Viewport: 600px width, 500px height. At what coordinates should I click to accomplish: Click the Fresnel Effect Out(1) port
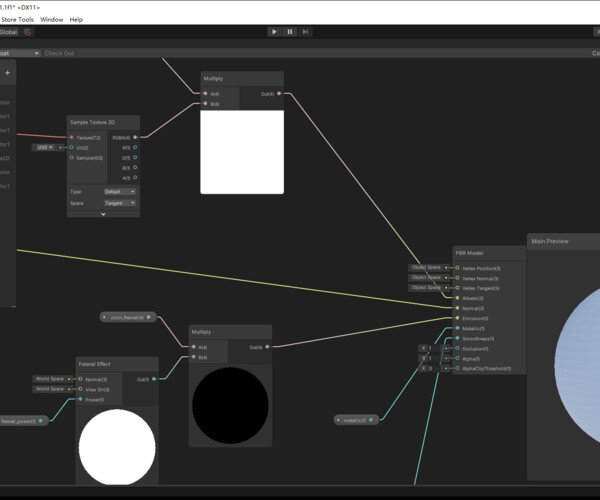tap(154, 379)
